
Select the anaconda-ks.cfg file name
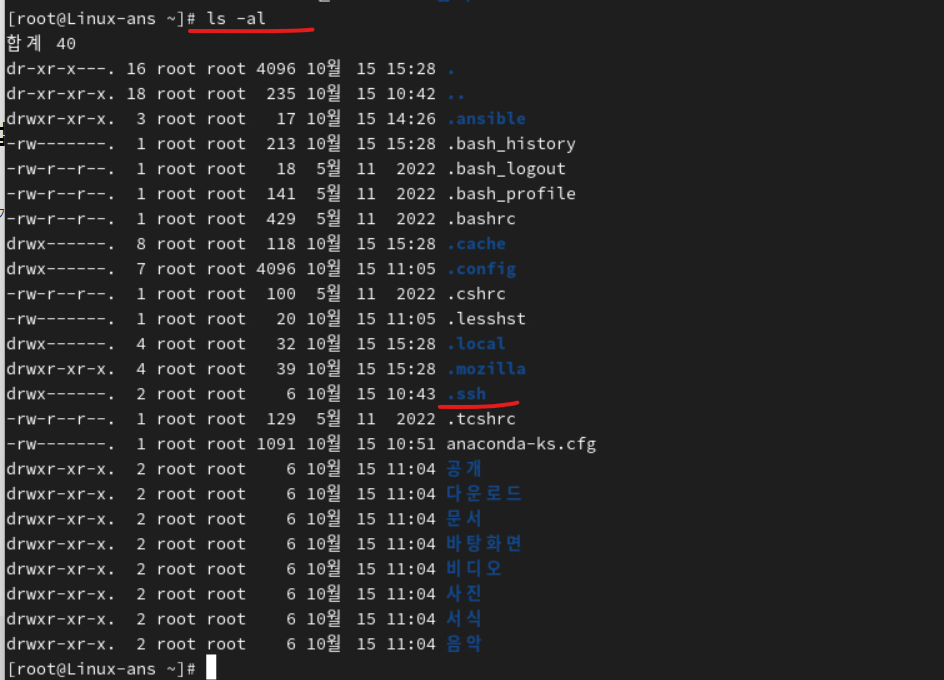point(521,444)
